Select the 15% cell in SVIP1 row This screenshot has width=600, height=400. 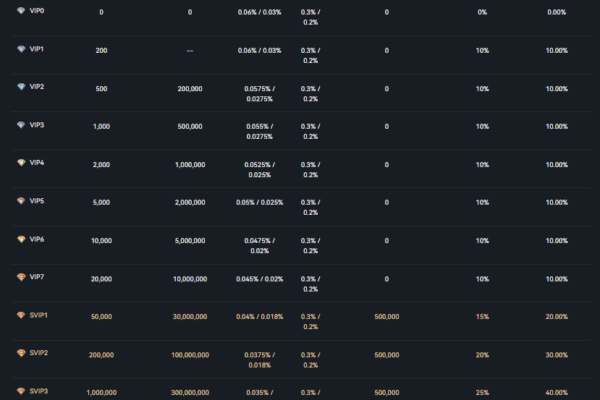click(x=482, y=316)
